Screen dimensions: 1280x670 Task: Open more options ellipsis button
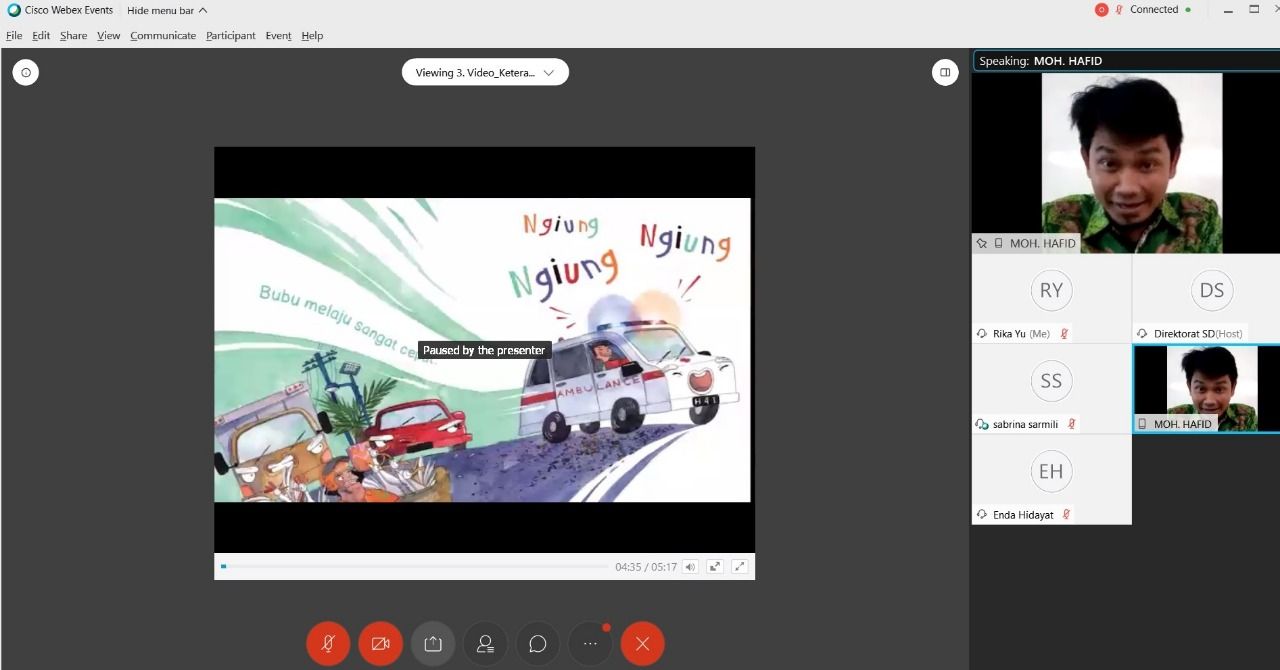point(590,644)
